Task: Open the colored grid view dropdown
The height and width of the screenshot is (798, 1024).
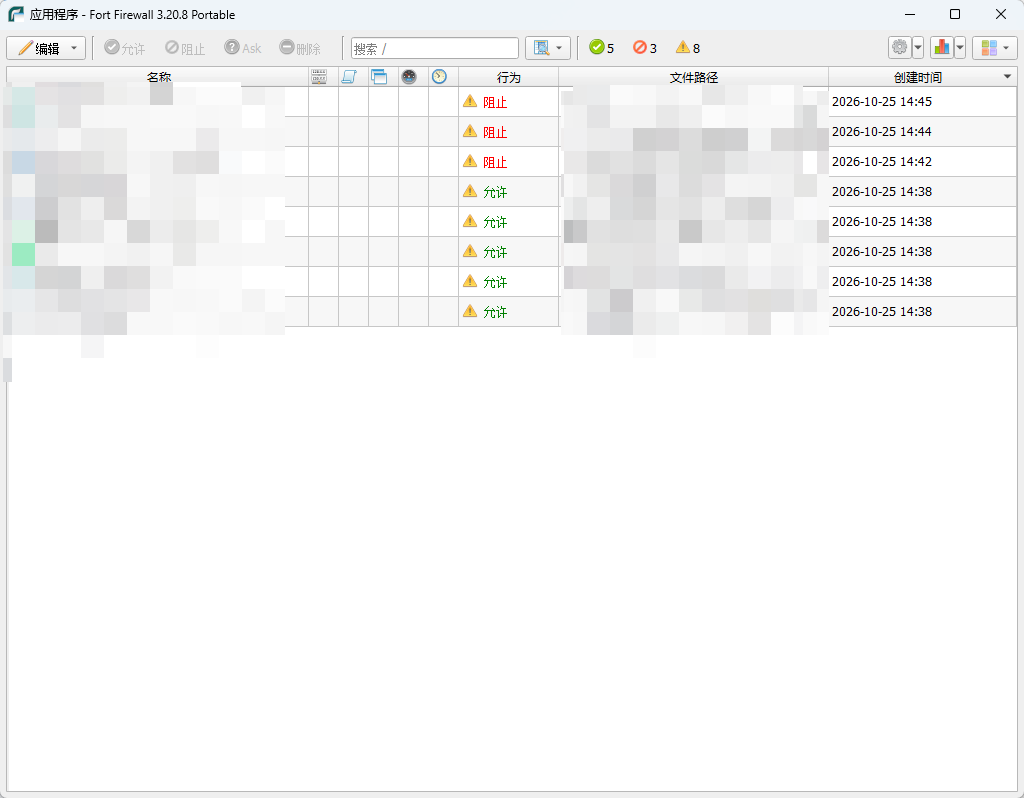Action: pyautogui.click(x=995, y=48)
